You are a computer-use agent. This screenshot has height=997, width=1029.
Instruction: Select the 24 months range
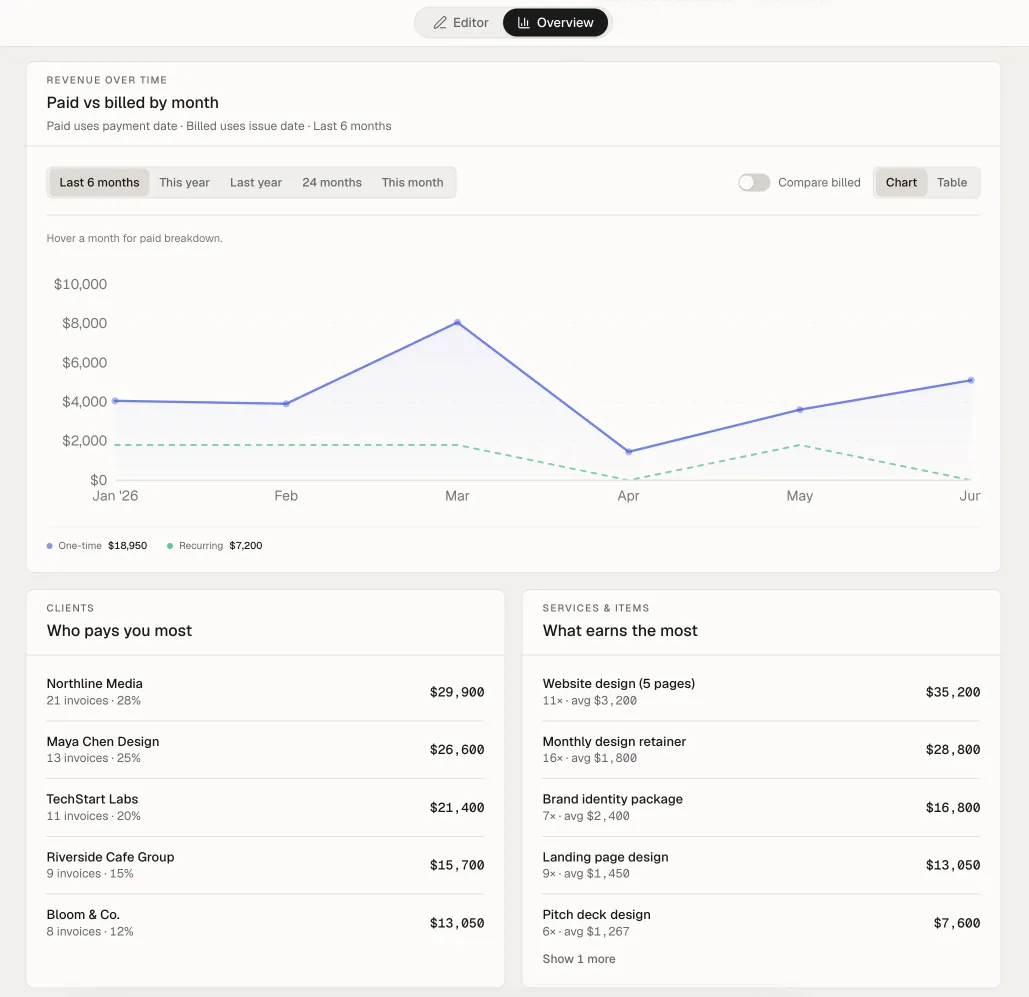click(x=332, y=182)
